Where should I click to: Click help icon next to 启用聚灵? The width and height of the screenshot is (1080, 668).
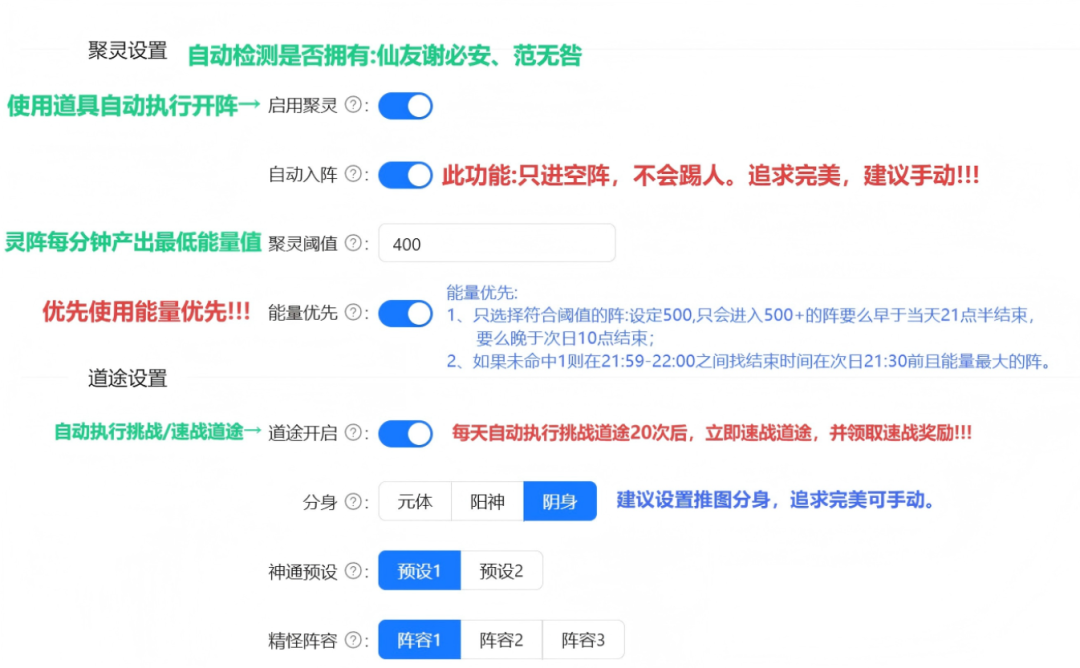[352, 106]
